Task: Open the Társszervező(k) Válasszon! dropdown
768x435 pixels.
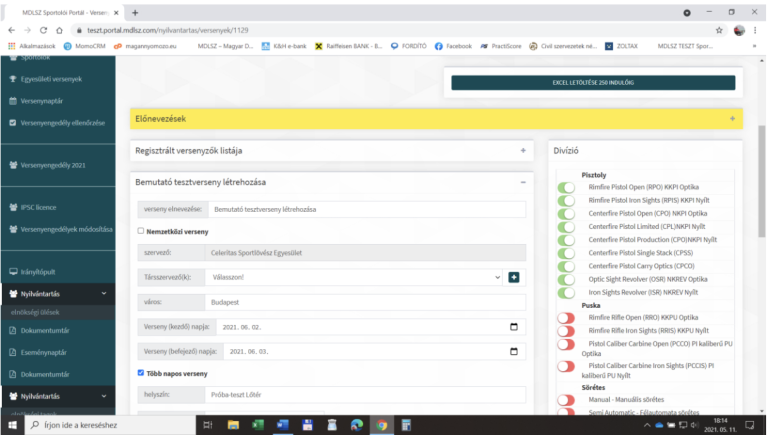Action: click(353, 277)
